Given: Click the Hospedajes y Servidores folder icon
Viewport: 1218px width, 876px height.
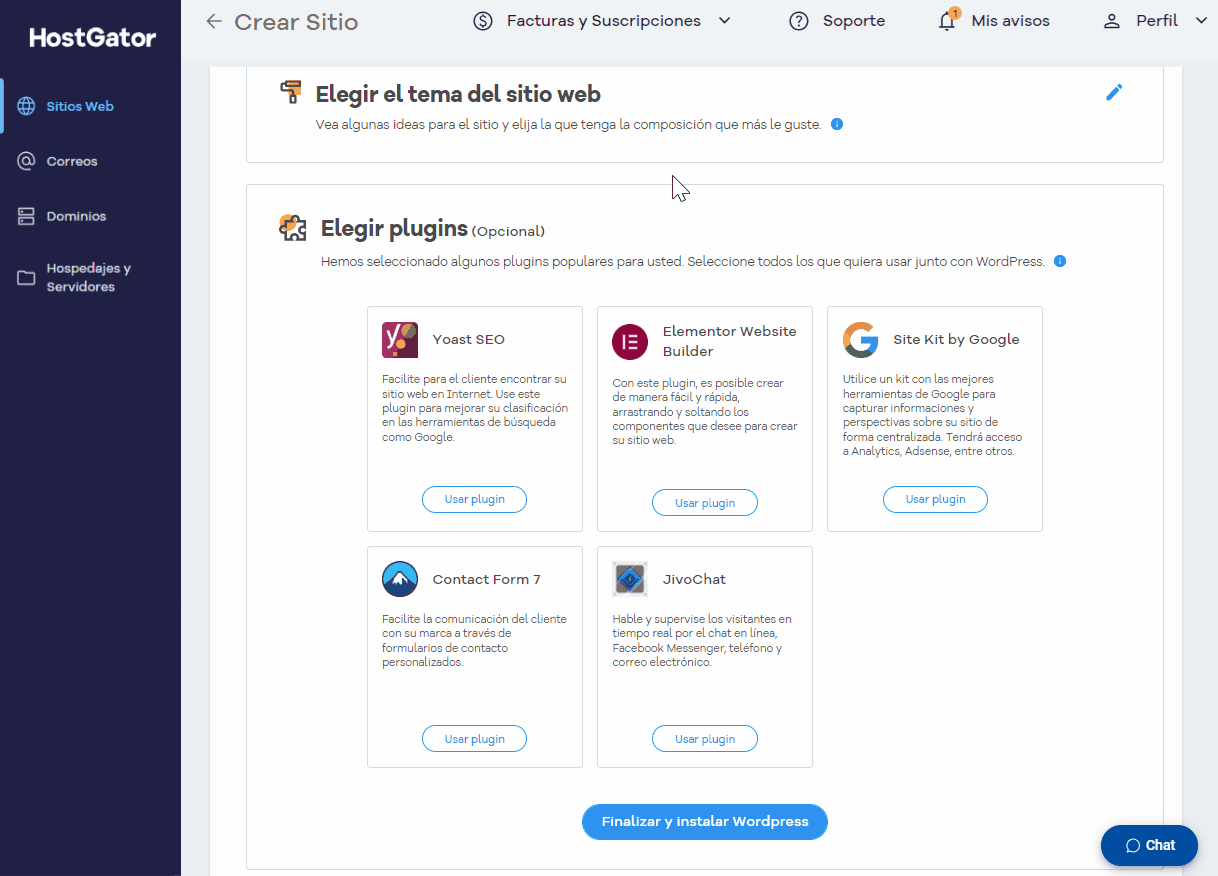Looking at the screenshot, I should (x=27, y=278).
